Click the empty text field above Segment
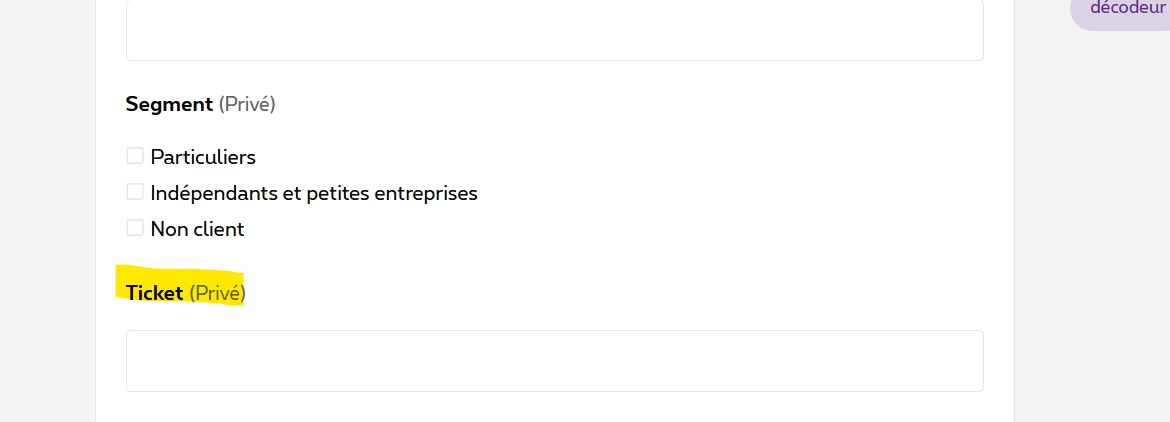Screen dimensions: 1170x422 [x=554, y=31]
